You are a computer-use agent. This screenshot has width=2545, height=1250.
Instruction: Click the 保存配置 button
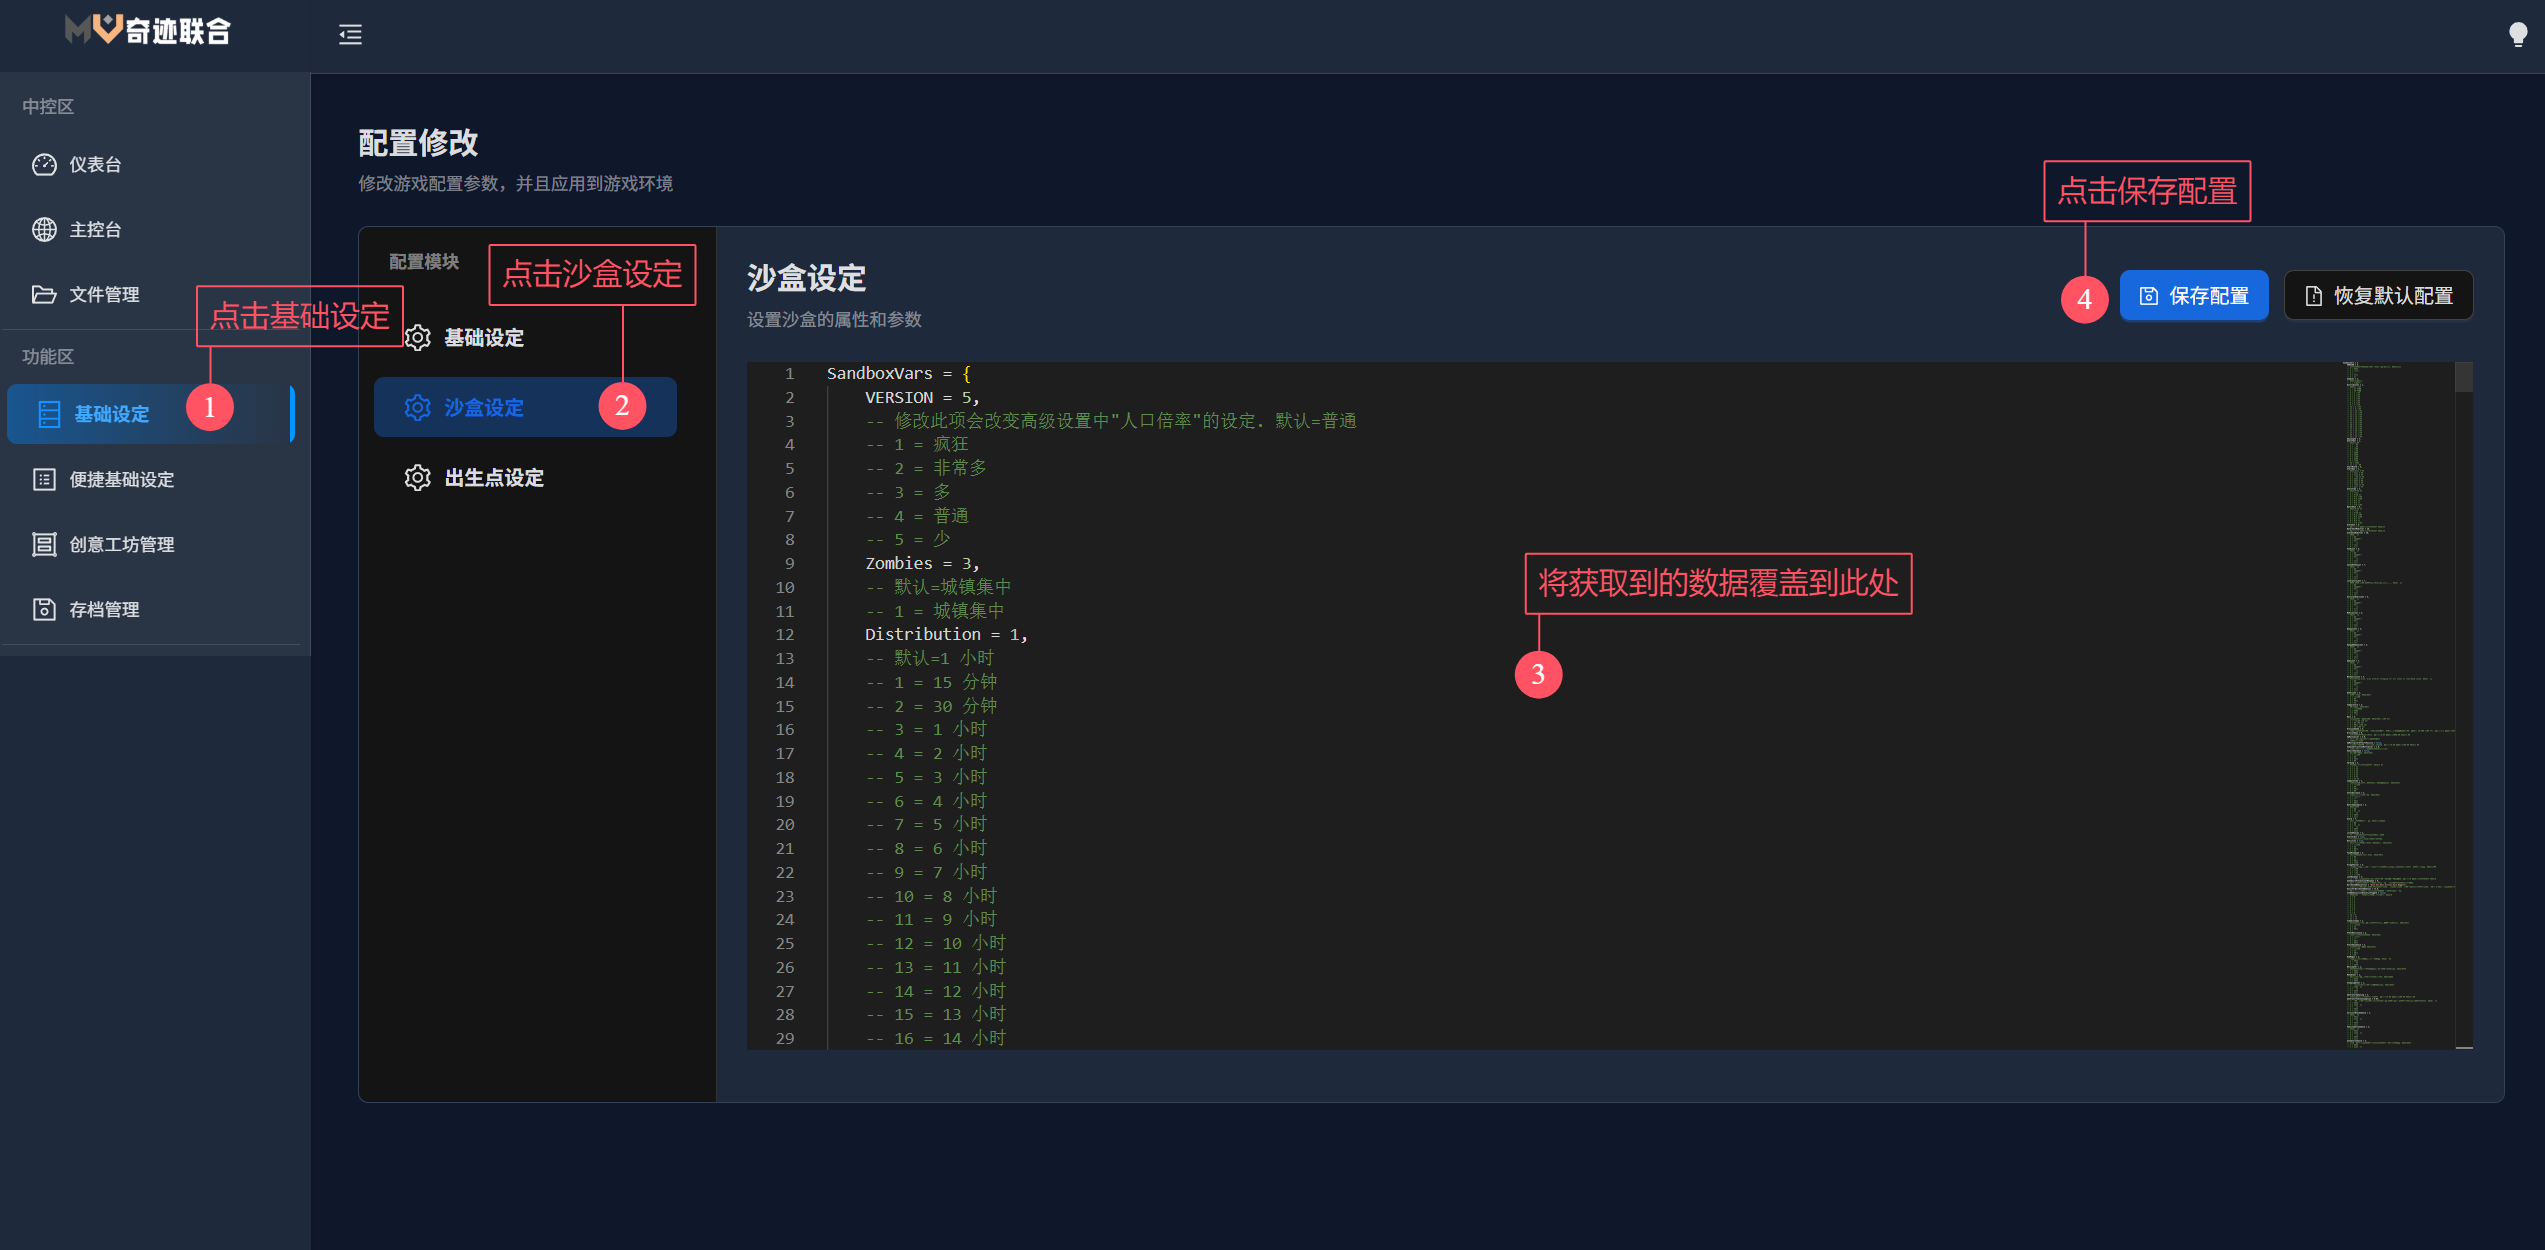pyautogui.click(x=2193, y=296)
